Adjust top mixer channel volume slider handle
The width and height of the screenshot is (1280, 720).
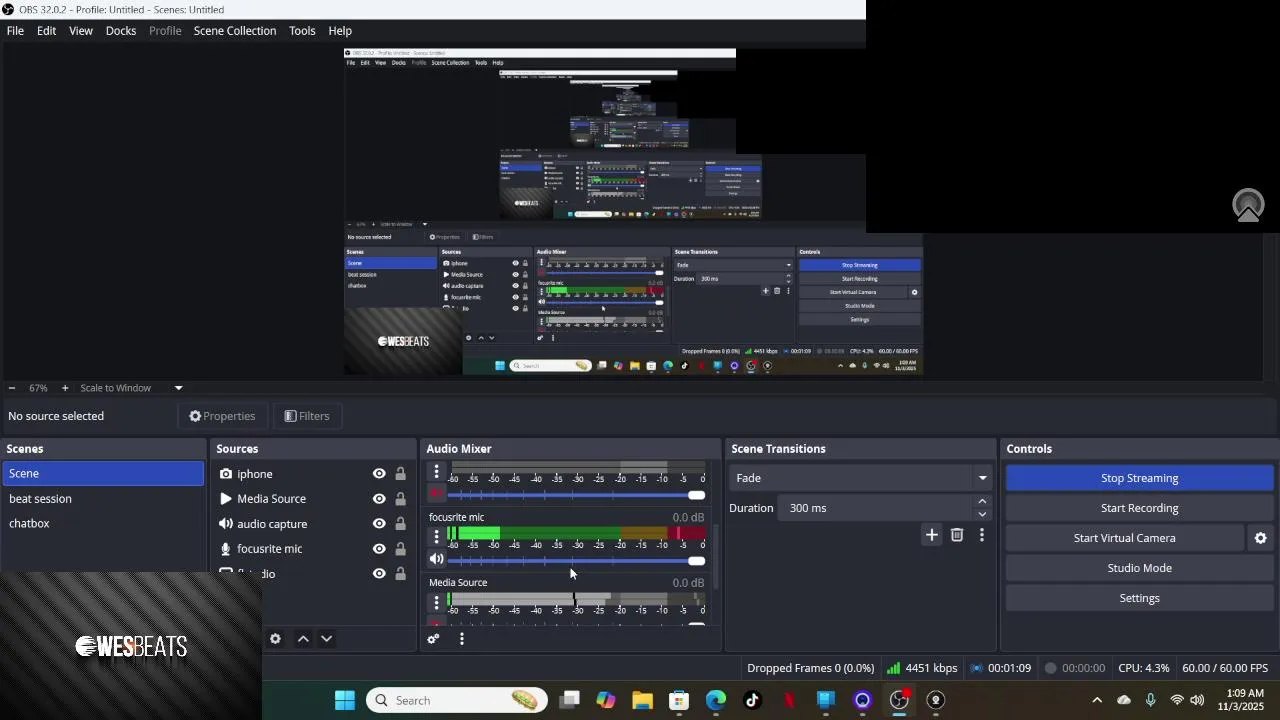(696, 495)
